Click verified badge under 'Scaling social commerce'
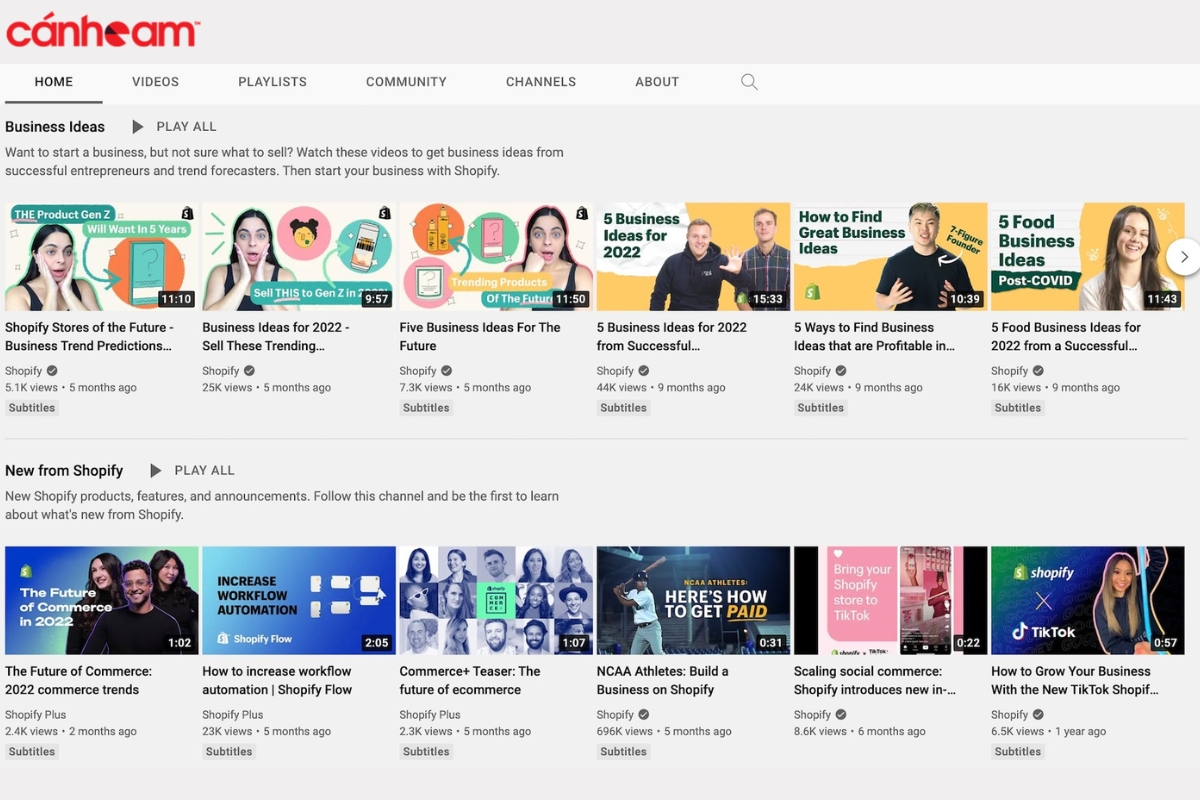The height and width of the screenshot is (800, 1200). (x=841, y=715)
